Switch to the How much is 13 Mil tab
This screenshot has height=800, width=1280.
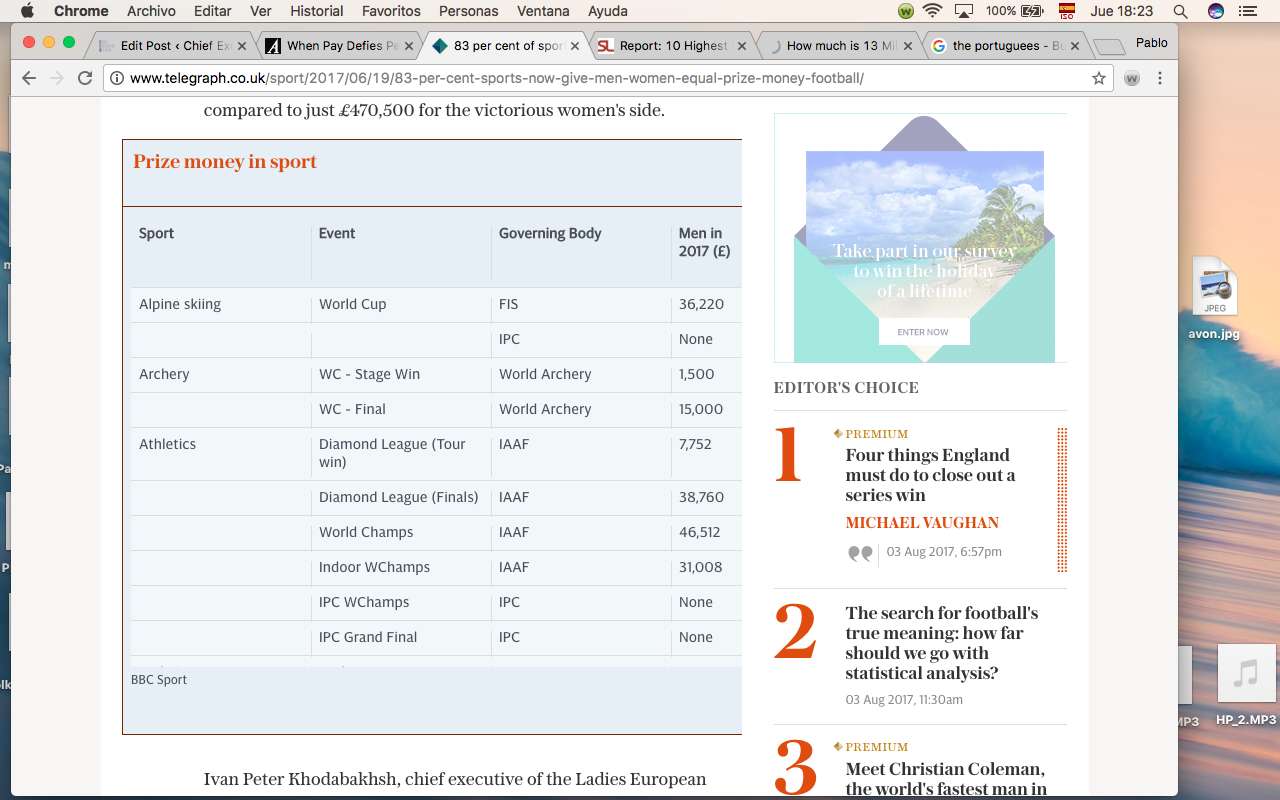838,46
